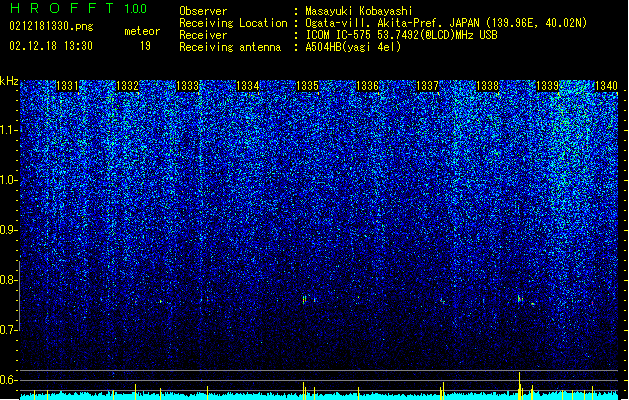Click the Receiving antenna label
Screen dimensions: 629x400
point(230,47)
